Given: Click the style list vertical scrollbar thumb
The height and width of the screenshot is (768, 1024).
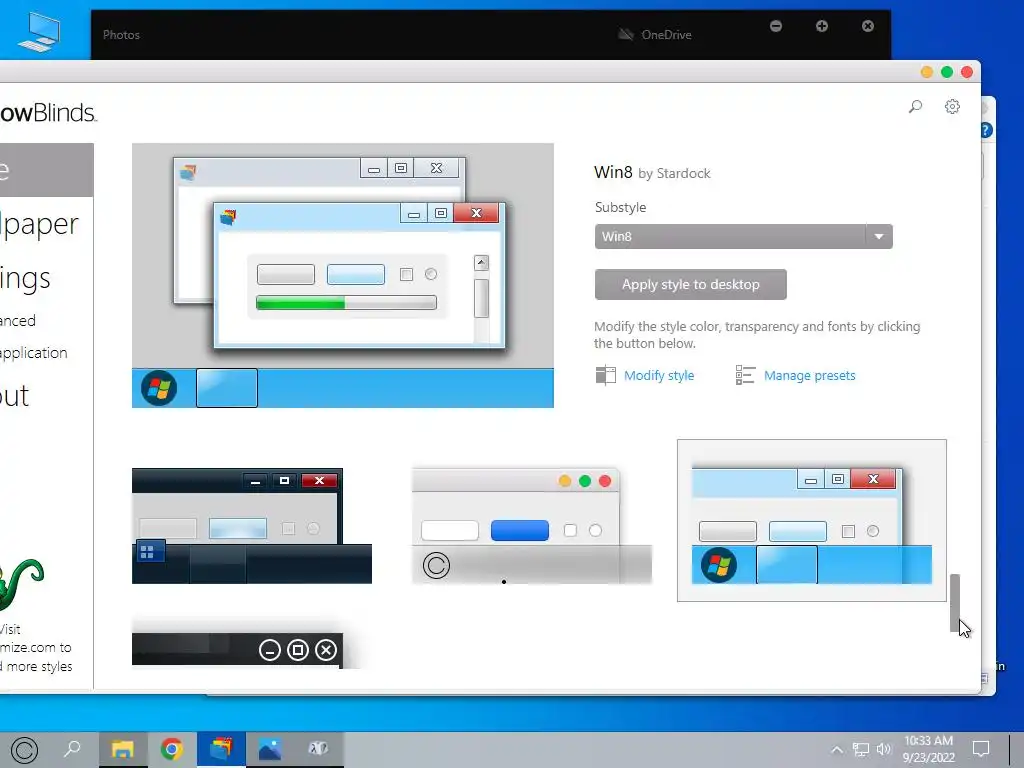Looking at the screenshot, I should [x=954, y=603].
